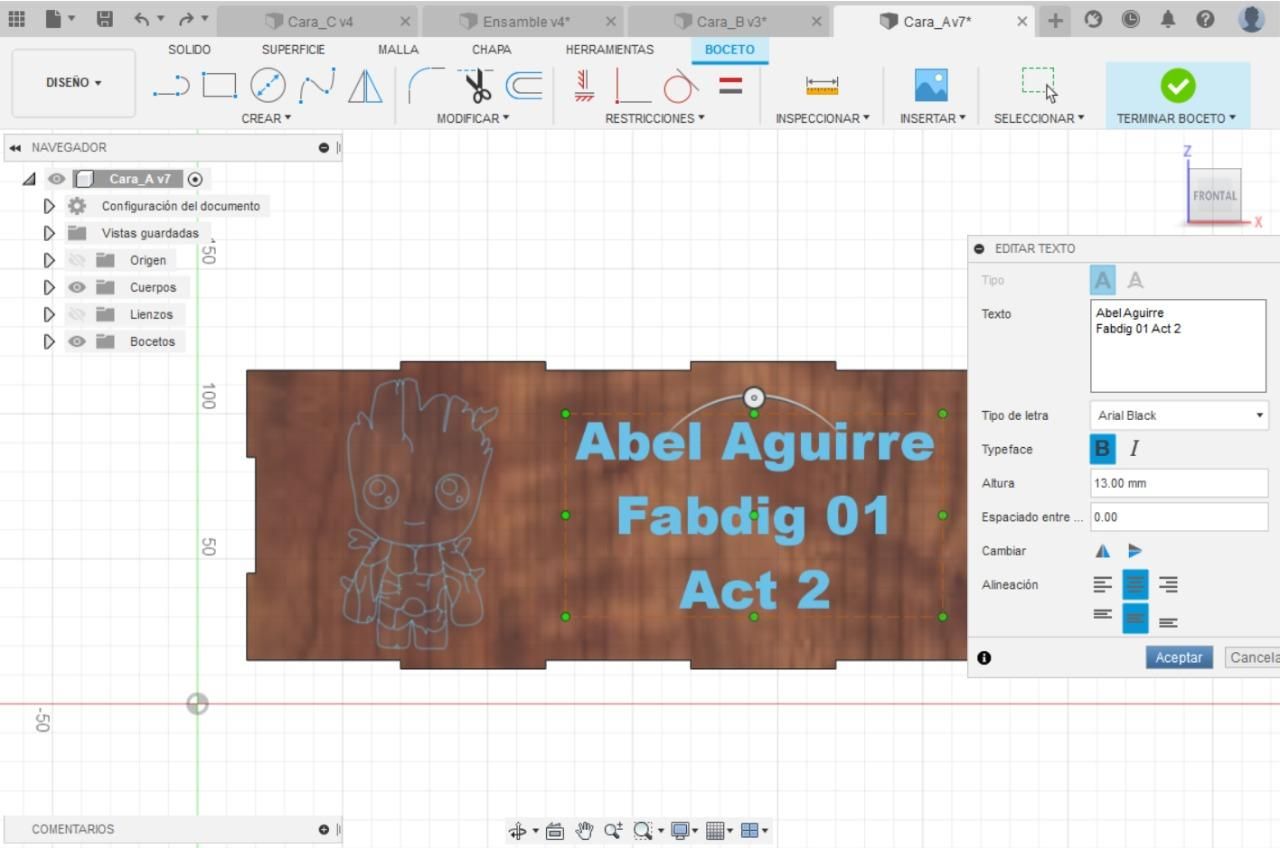The height and width of the screenshot is (848, 1280).
Task: Align text right horizontally
Action: click(1168, 585)
